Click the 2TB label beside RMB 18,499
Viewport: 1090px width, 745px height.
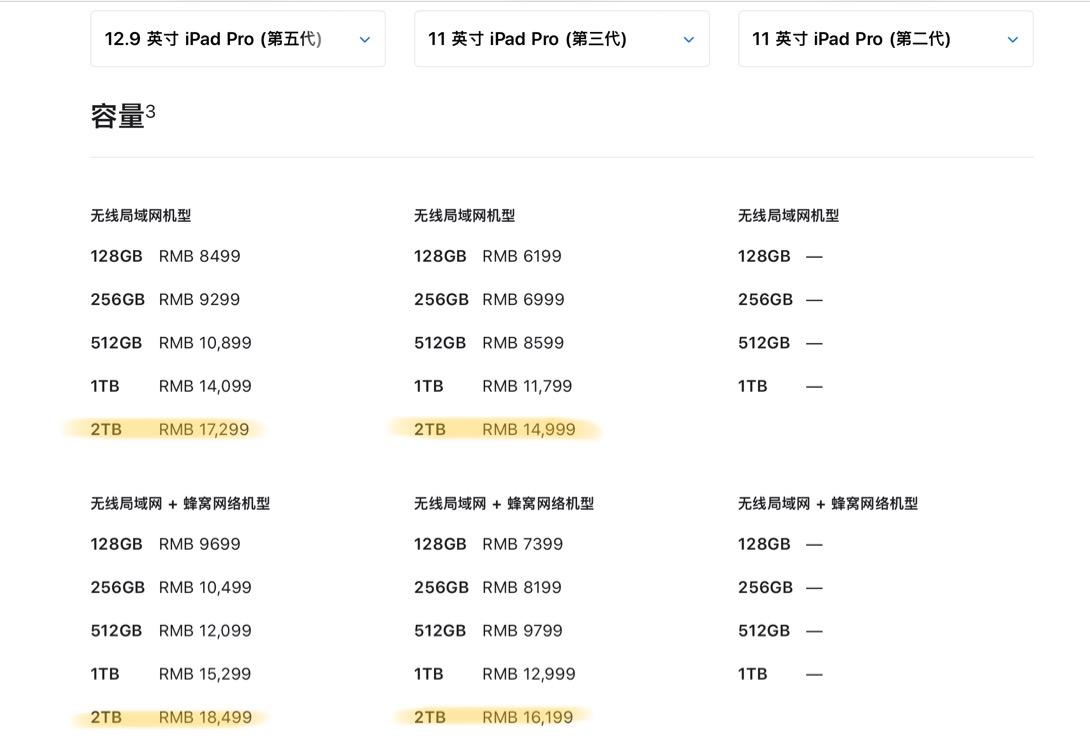click(106, 717)
